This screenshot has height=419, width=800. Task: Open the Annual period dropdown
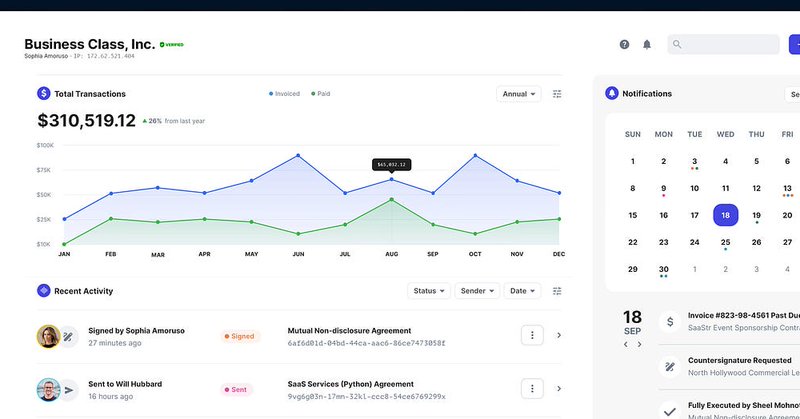(x=518, y=94)
